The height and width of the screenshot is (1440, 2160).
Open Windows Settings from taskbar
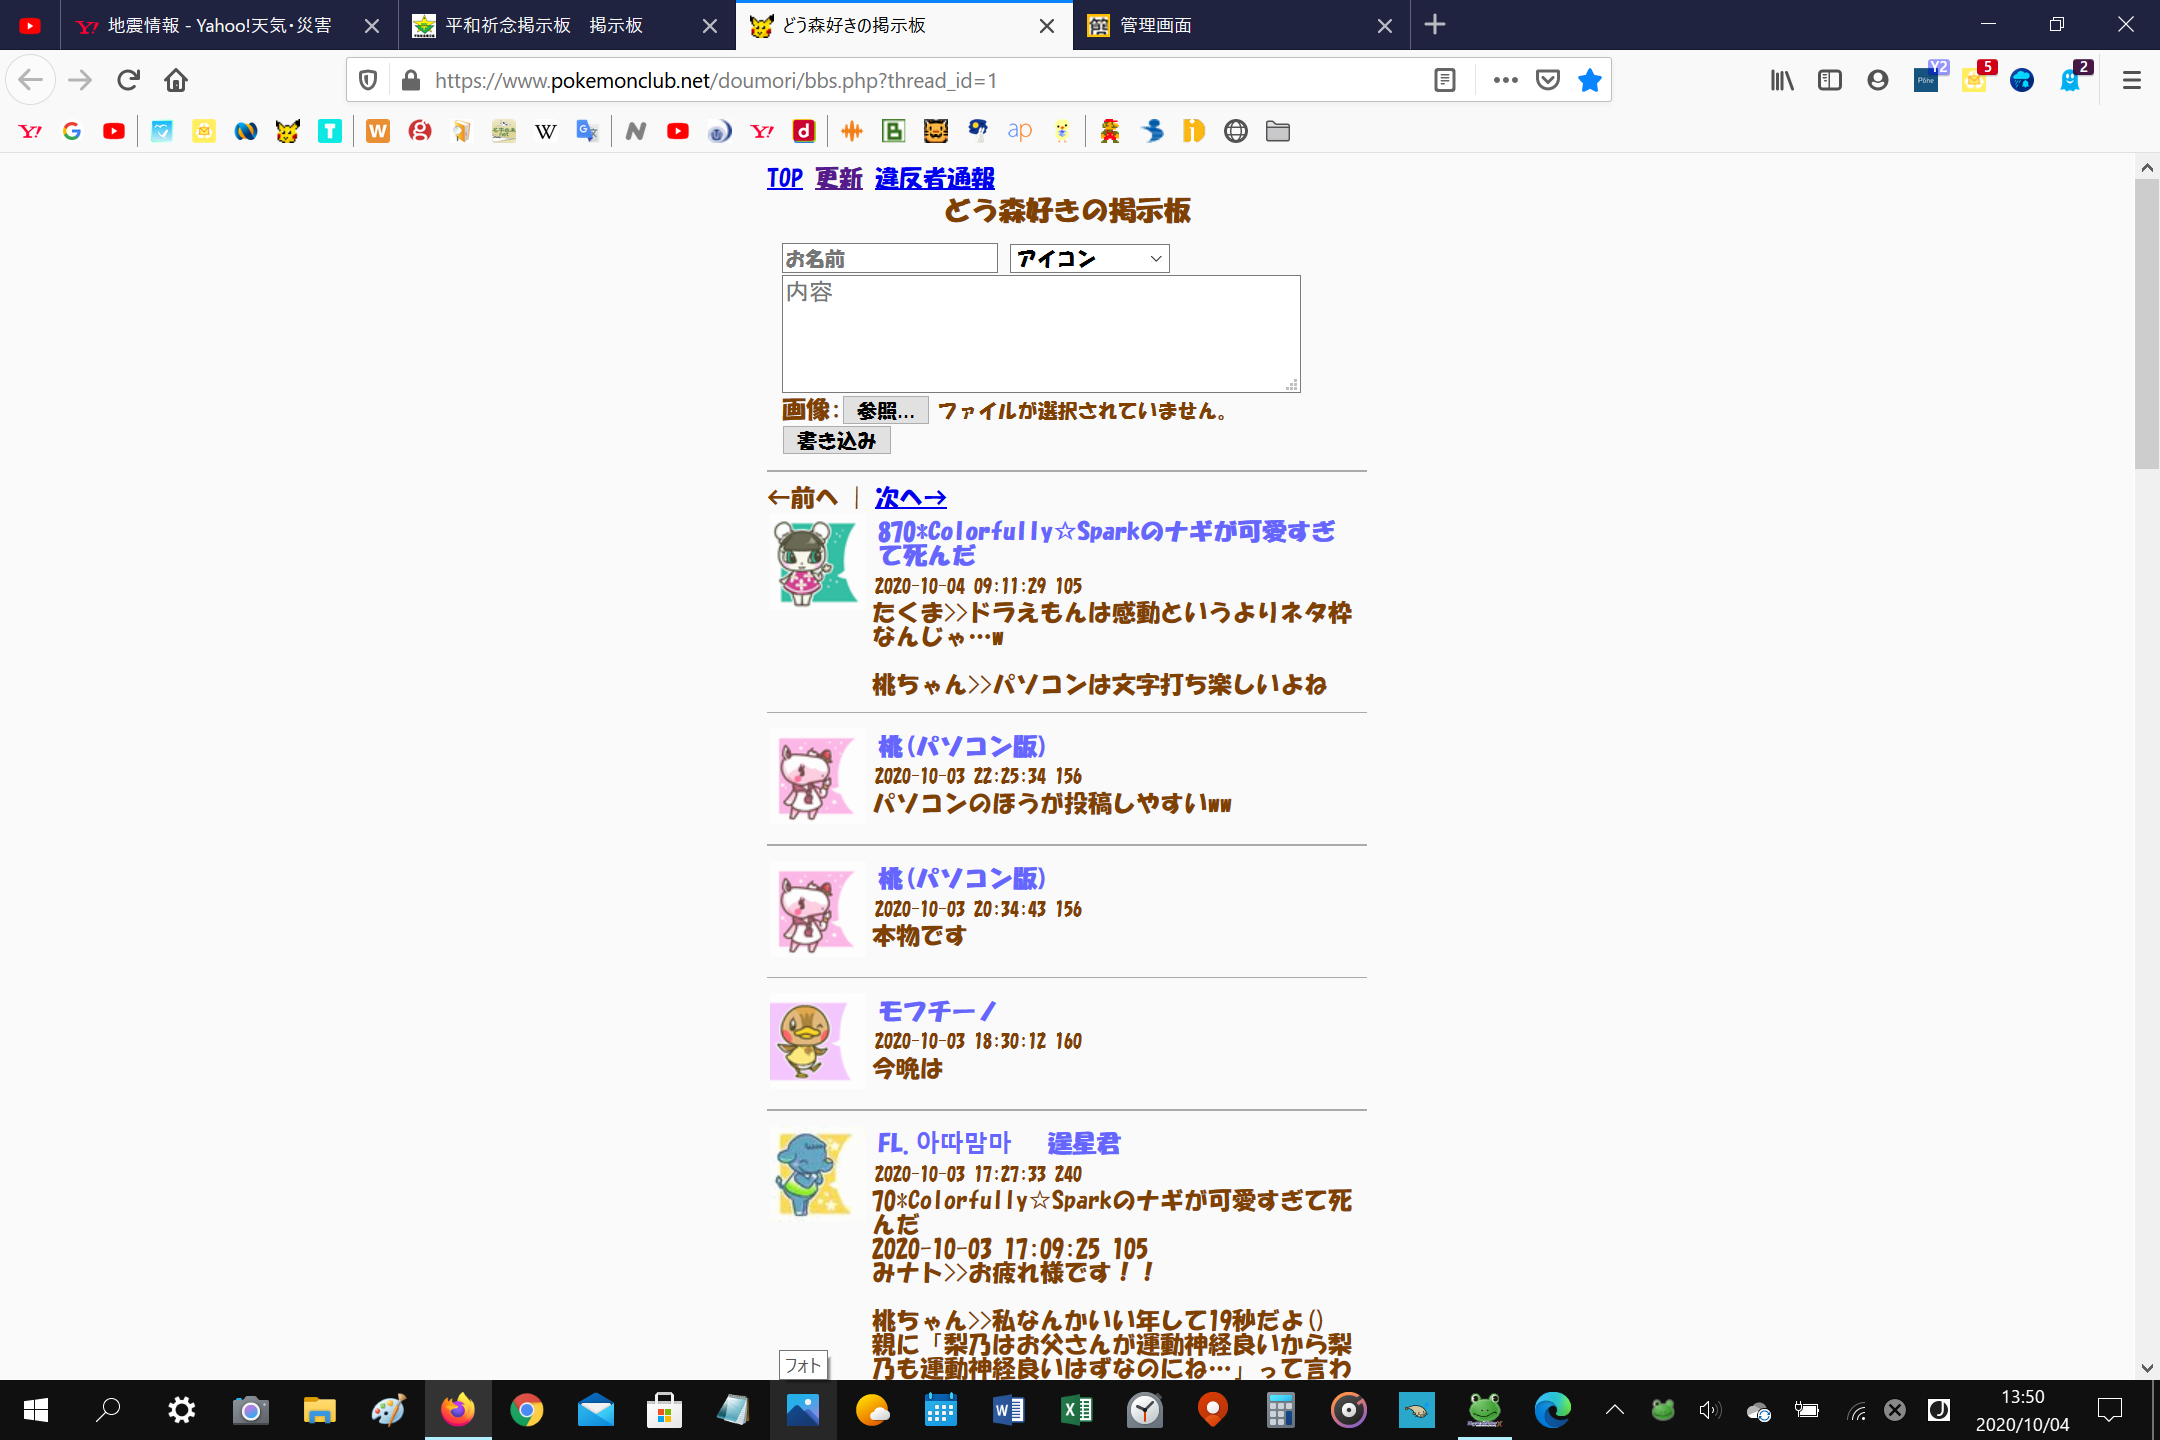pyautogui.click(x=182, y=1410)
